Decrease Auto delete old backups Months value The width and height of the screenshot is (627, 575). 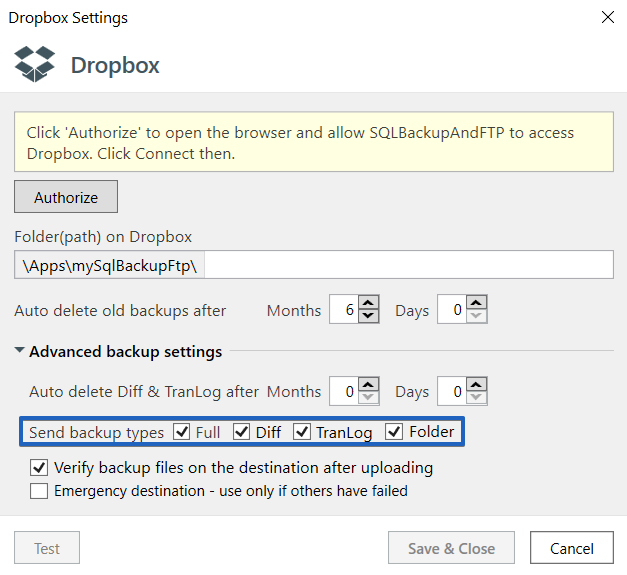368,316
